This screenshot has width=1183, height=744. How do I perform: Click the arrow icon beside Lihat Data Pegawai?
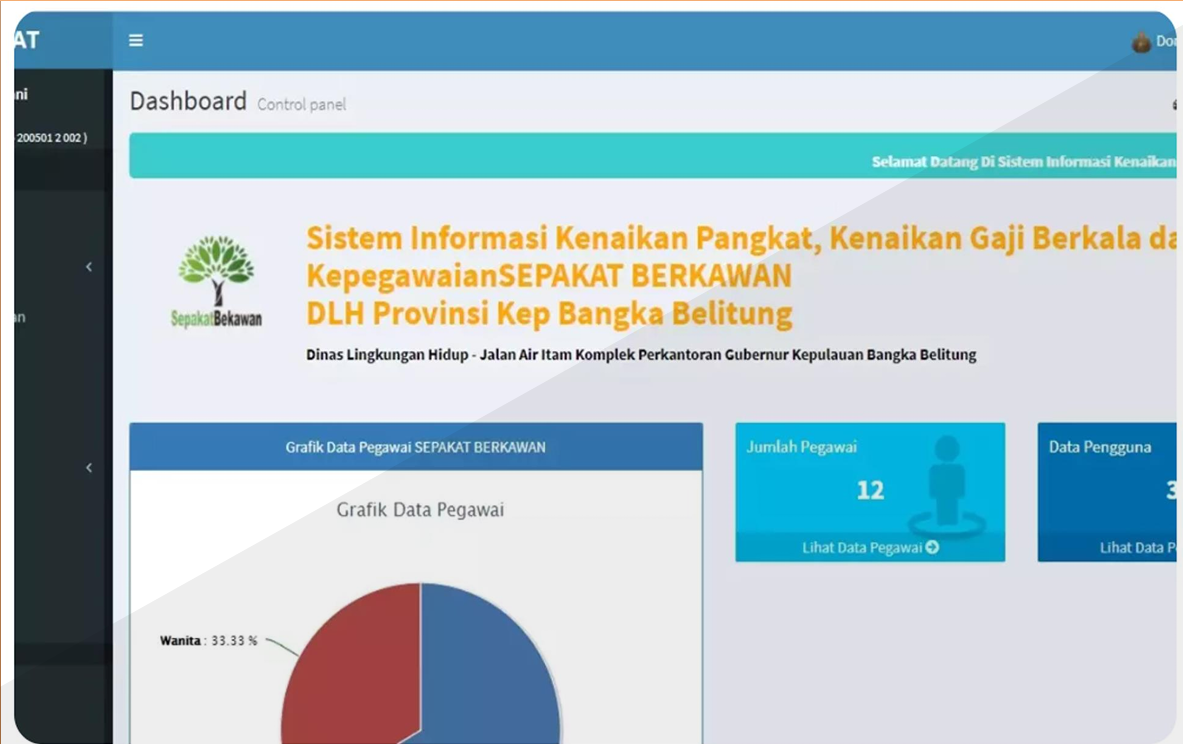[933, 547]
